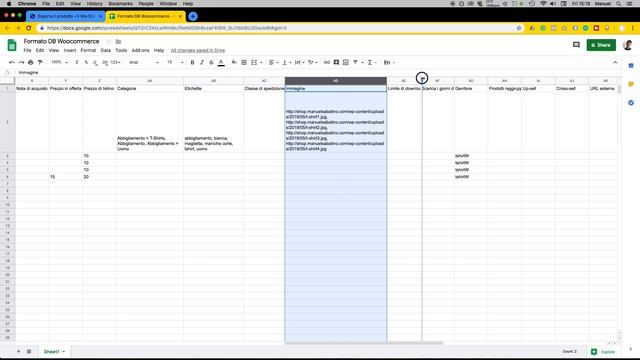Image resolution: width=640 pixels, height=360 pixels.
Task: Select the Categorie header cell
Action: tap(149, 89)
